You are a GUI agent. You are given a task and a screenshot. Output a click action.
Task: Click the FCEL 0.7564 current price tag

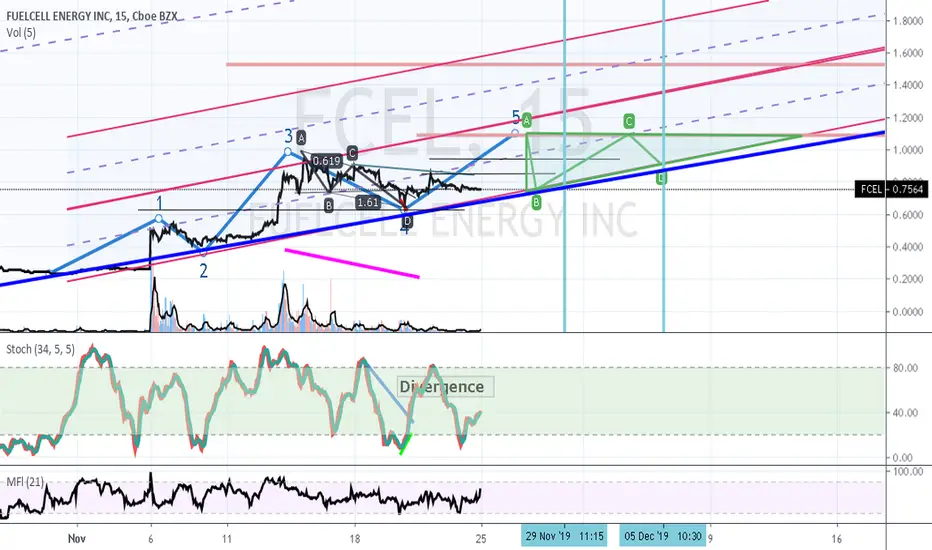pyautogui.click(x=892, y=189)
